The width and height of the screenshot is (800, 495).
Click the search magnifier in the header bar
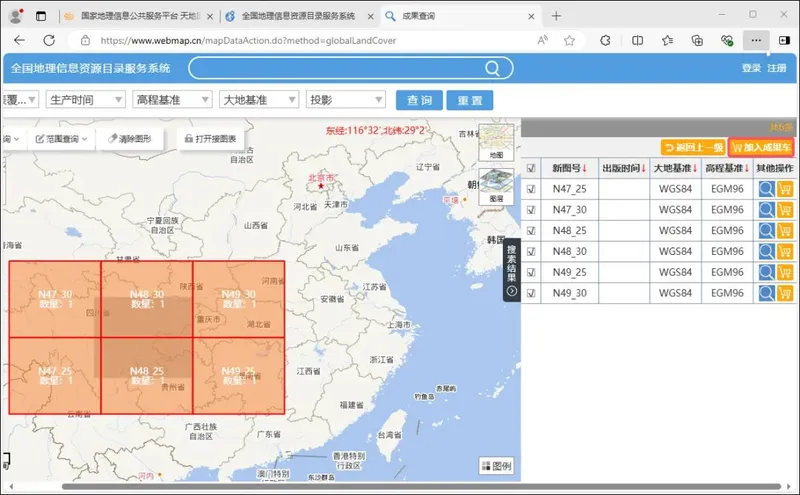[492, 68]
